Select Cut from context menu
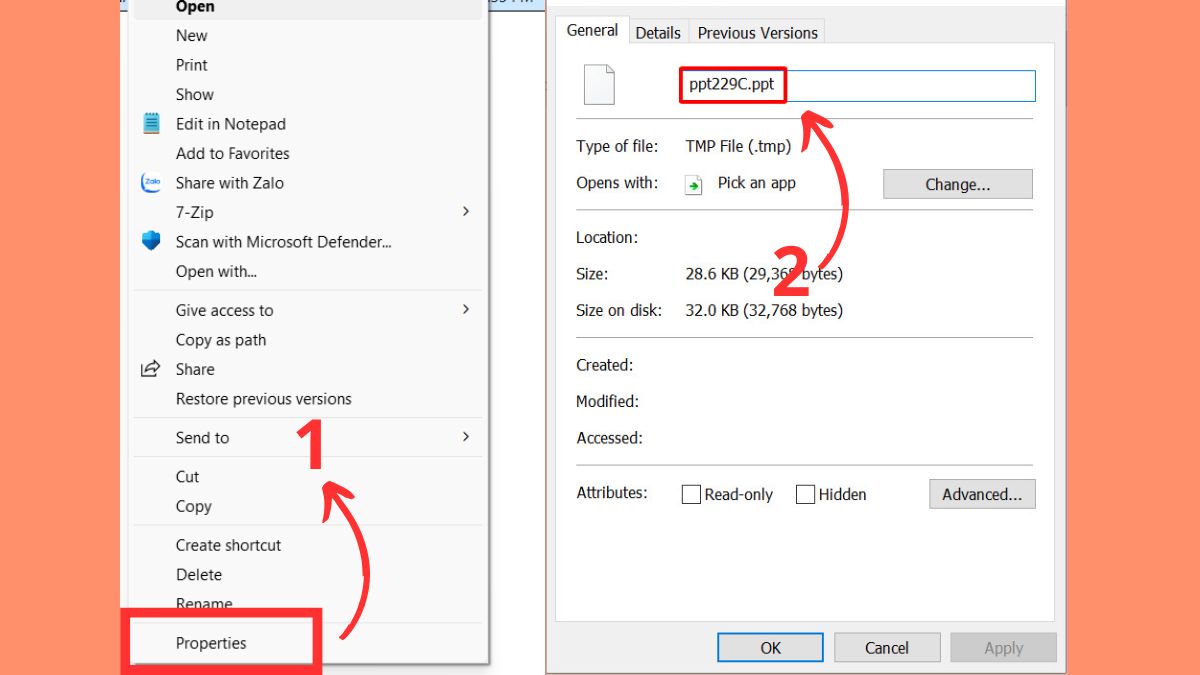This screenshot has width=1200, height=675. click(x=188, y=477)
